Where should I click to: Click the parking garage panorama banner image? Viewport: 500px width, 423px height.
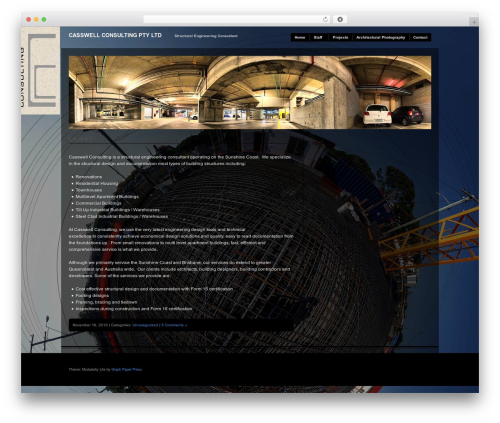coord(250,92)
